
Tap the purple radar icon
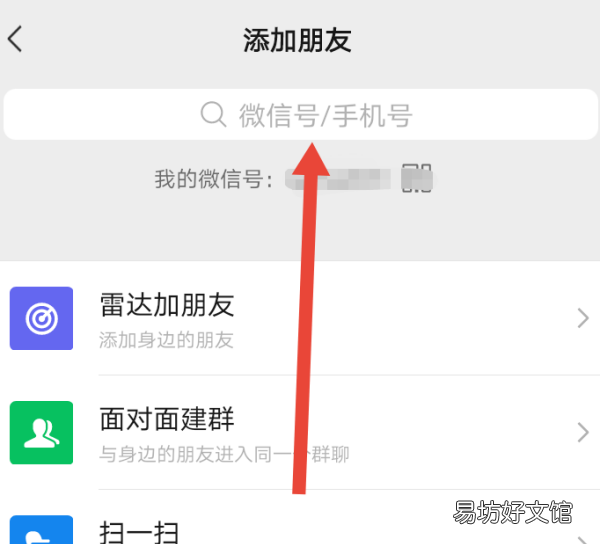41,318
